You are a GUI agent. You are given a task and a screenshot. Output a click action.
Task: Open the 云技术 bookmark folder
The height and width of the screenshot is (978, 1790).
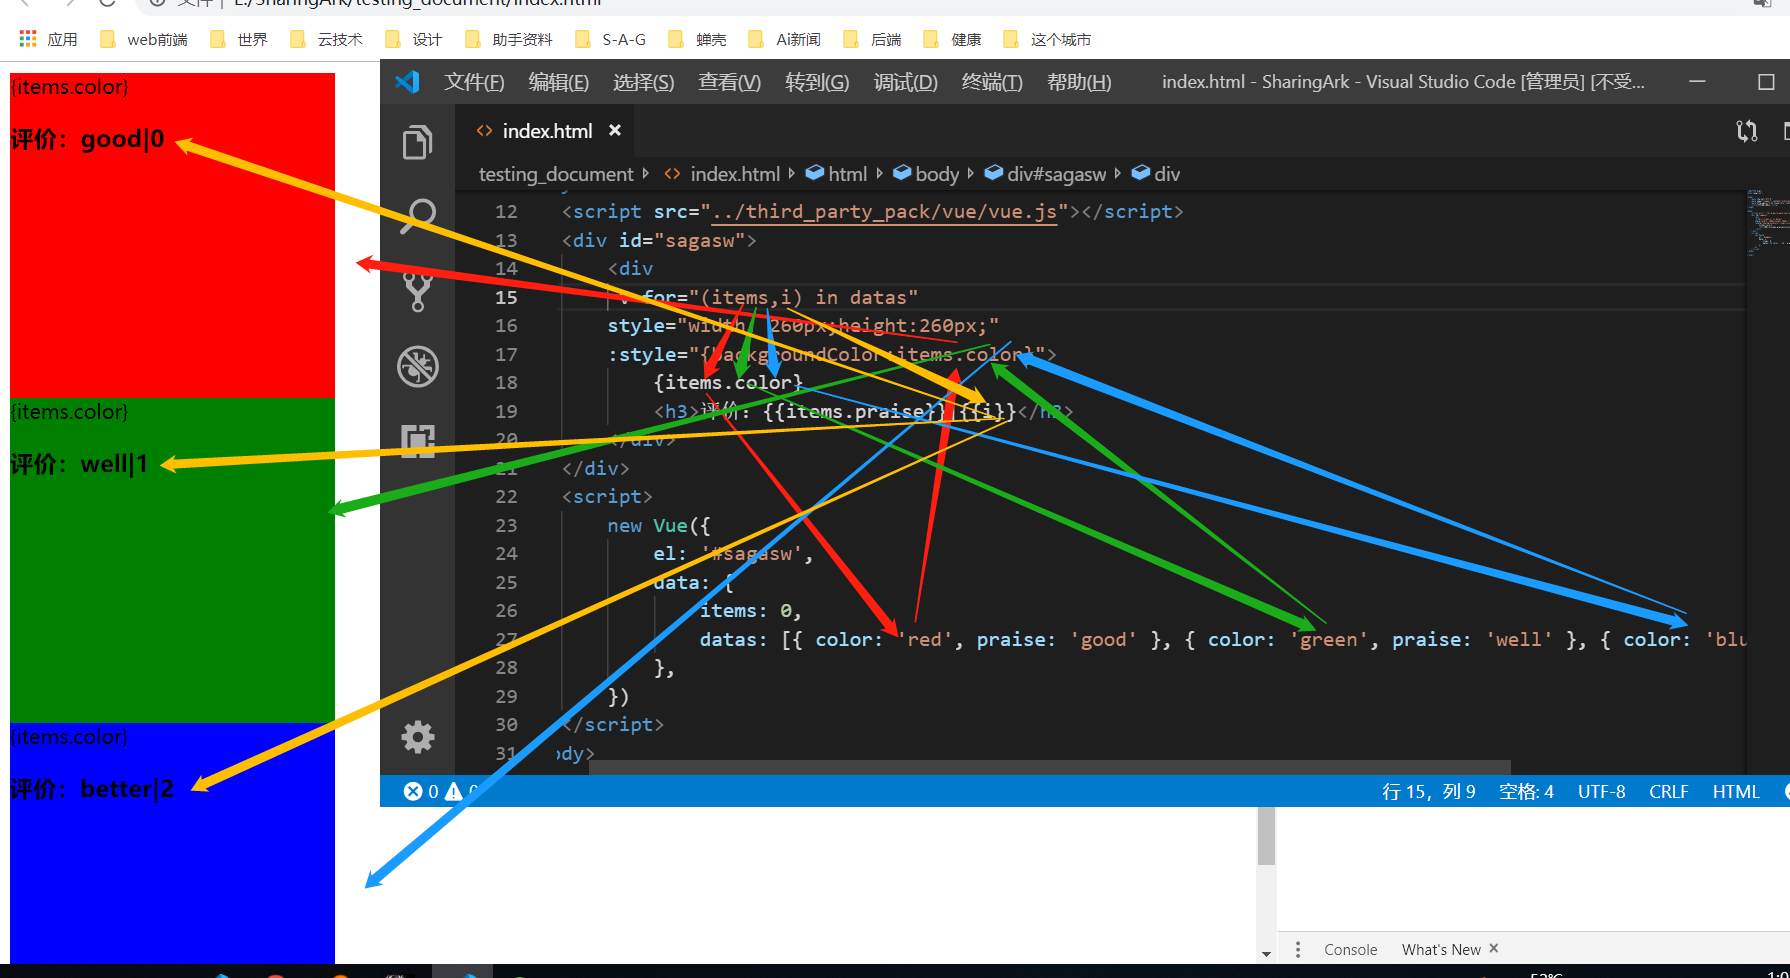click(x=326, y=39)
